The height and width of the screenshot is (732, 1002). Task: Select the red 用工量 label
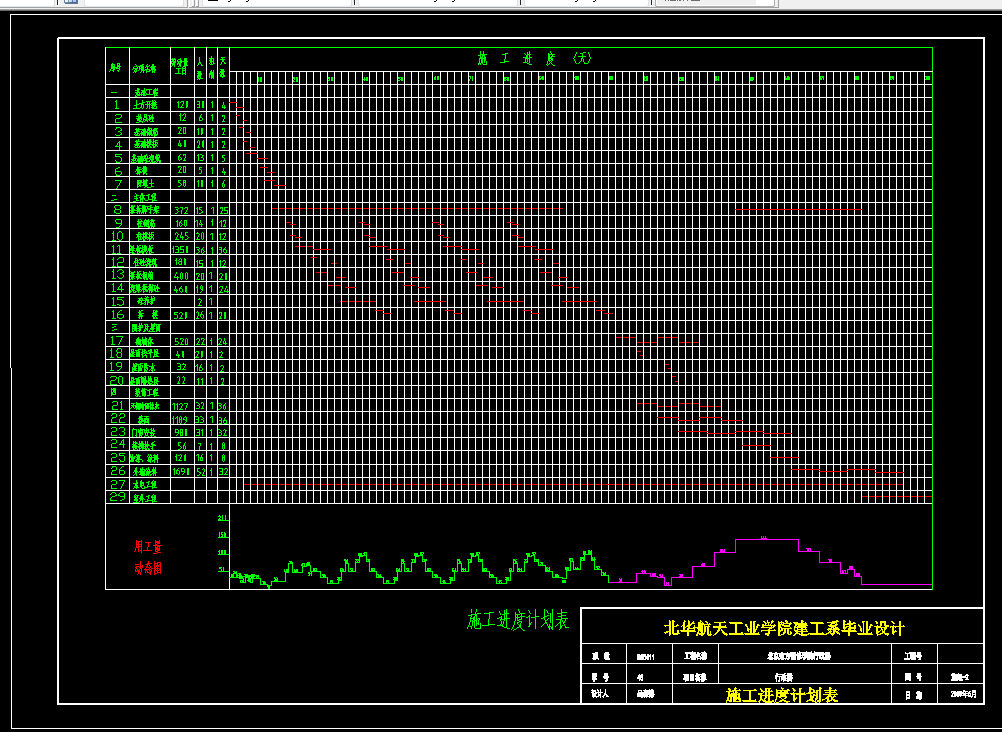click(x=148, y=547)
